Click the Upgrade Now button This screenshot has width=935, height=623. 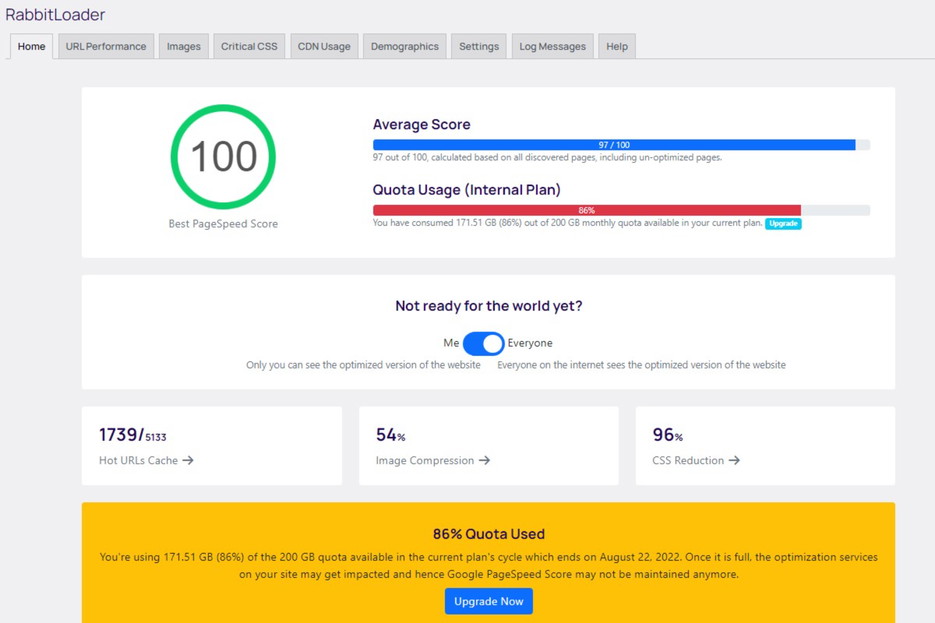click(x=488, y=601)
